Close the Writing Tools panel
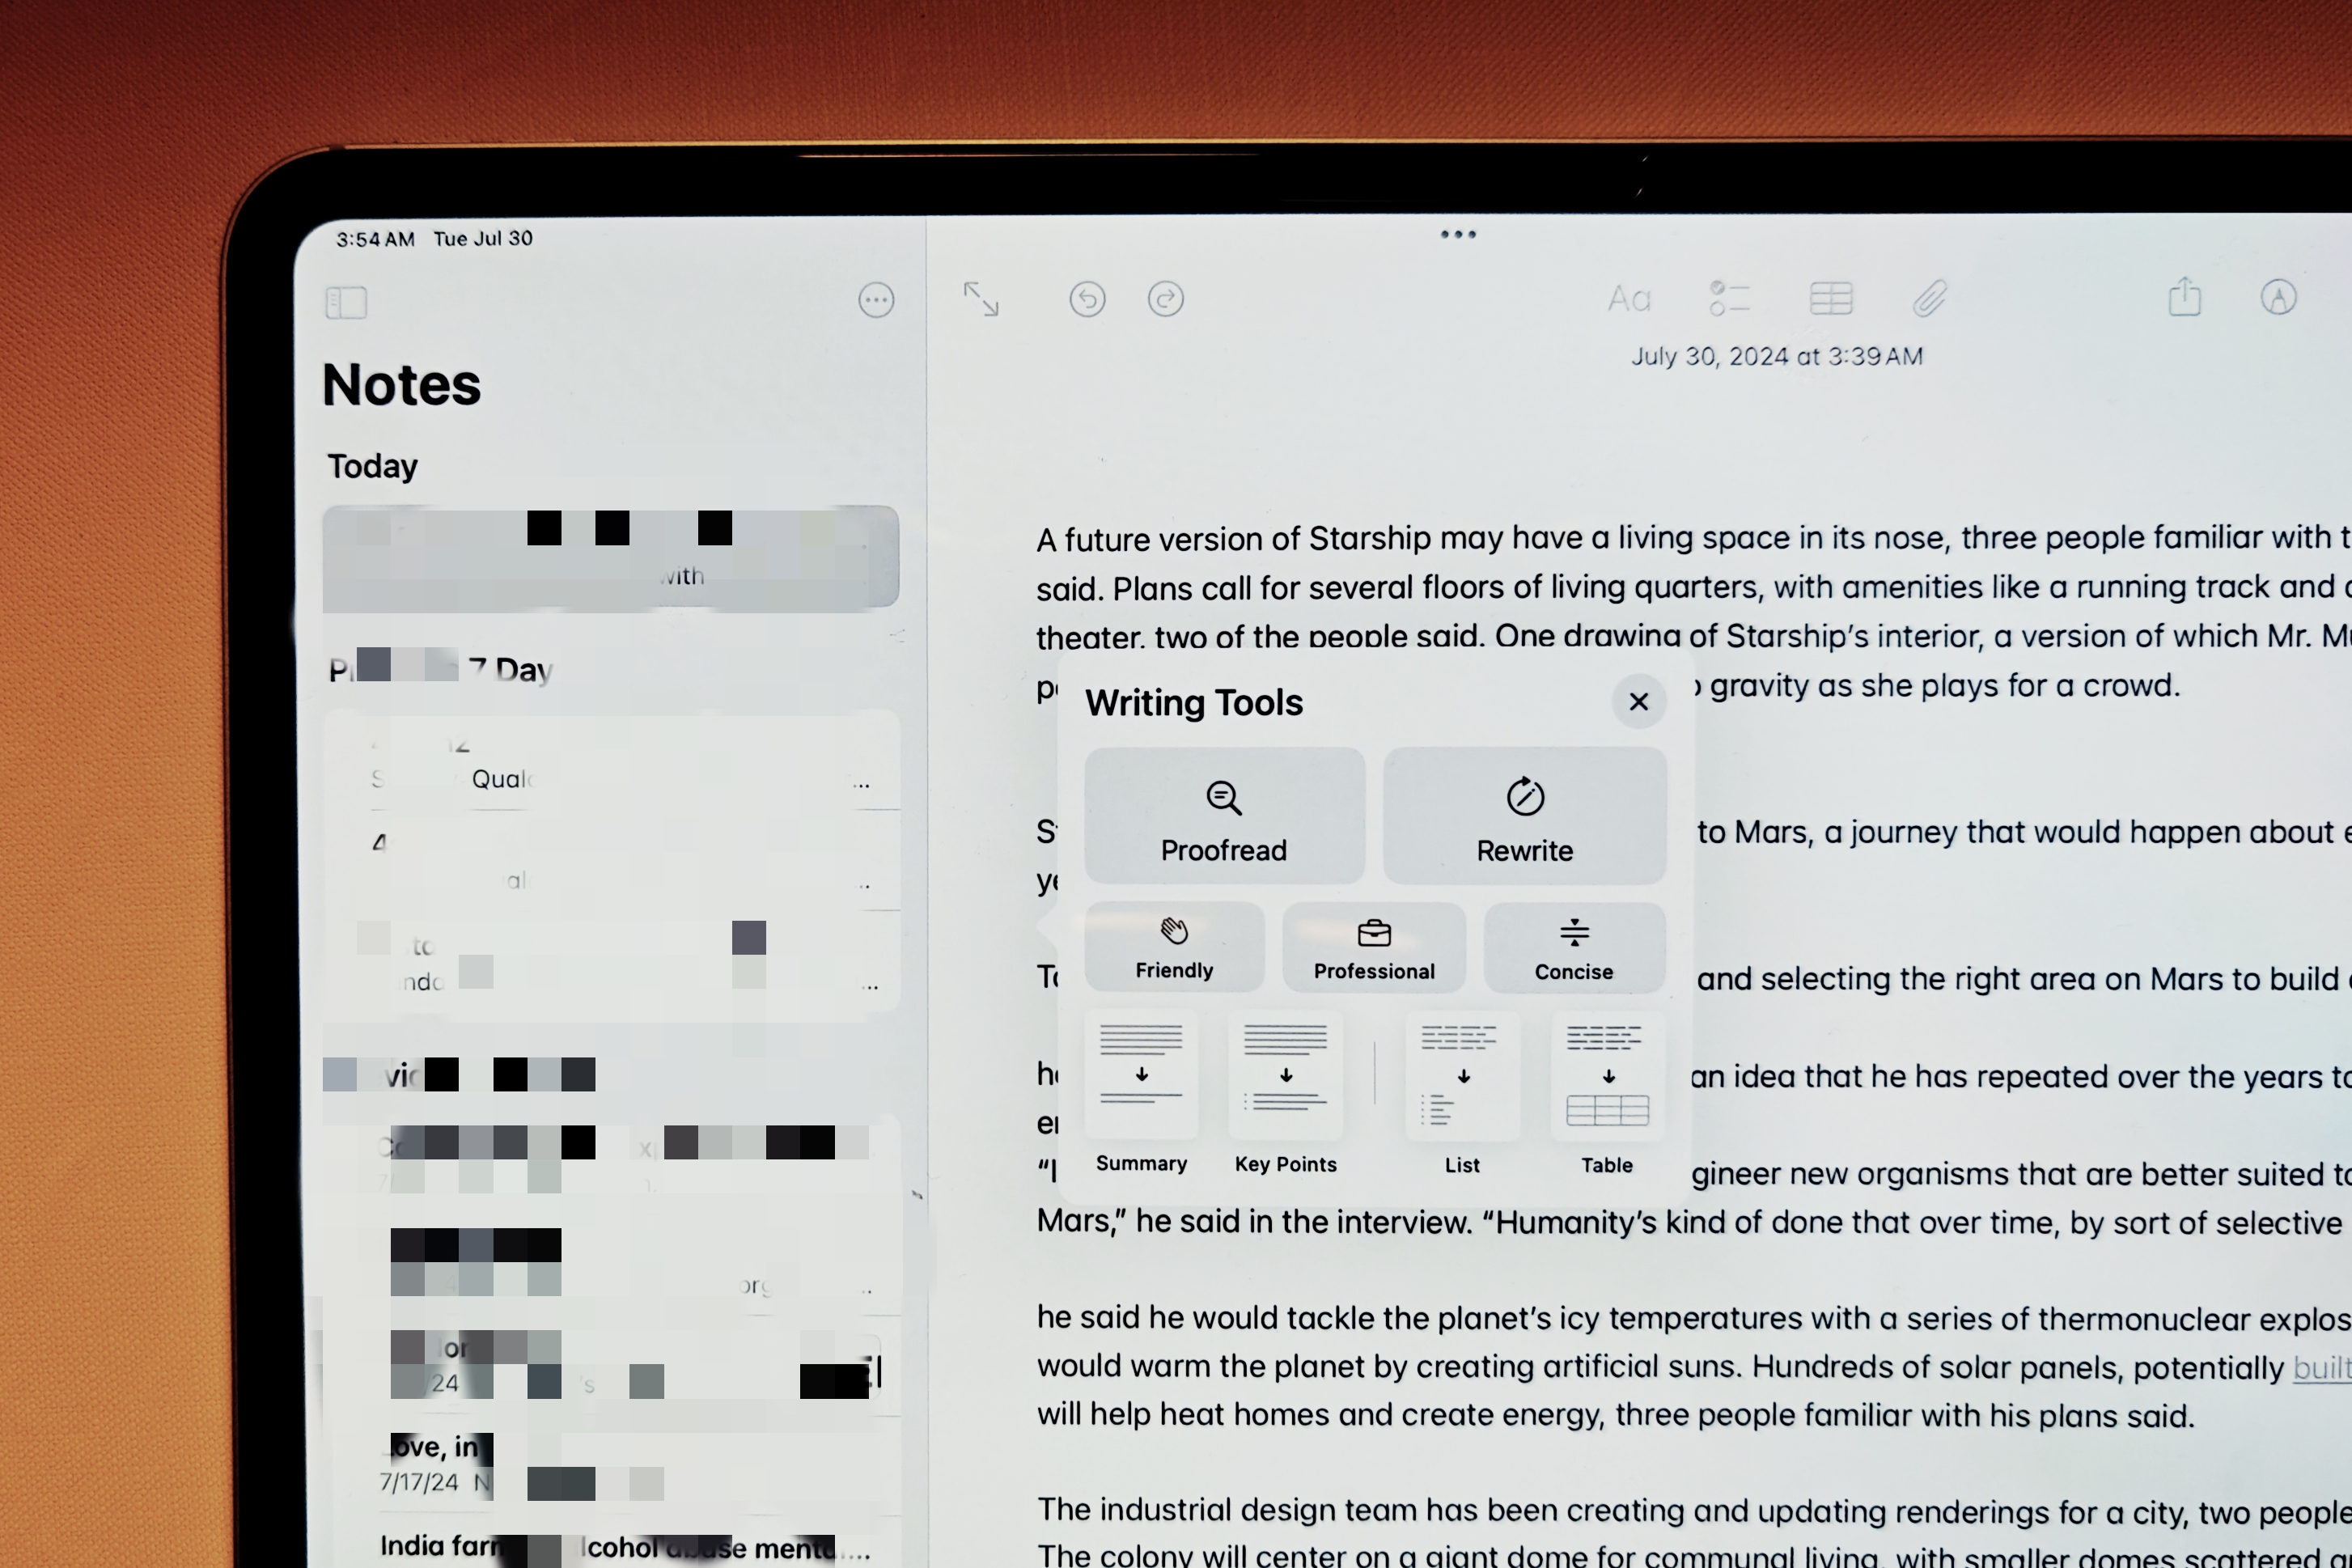Viewport: 2352px width, 1568px height. [x=1640, y=701]
